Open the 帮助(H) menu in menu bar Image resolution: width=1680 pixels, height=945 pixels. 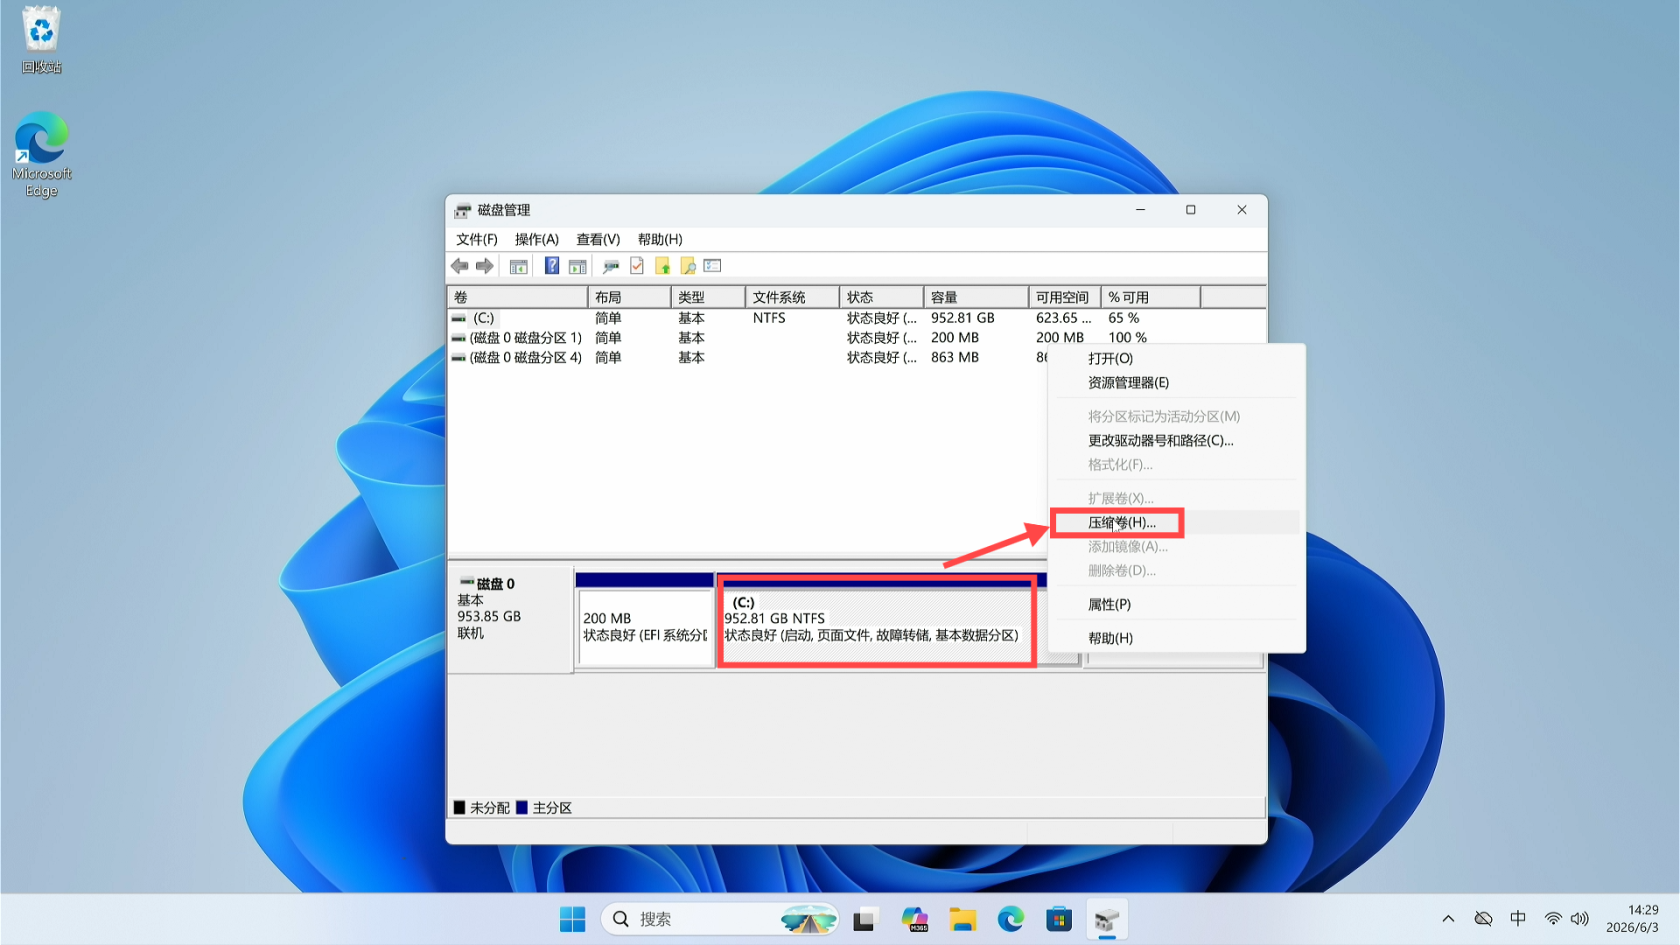tap(660, 240)
